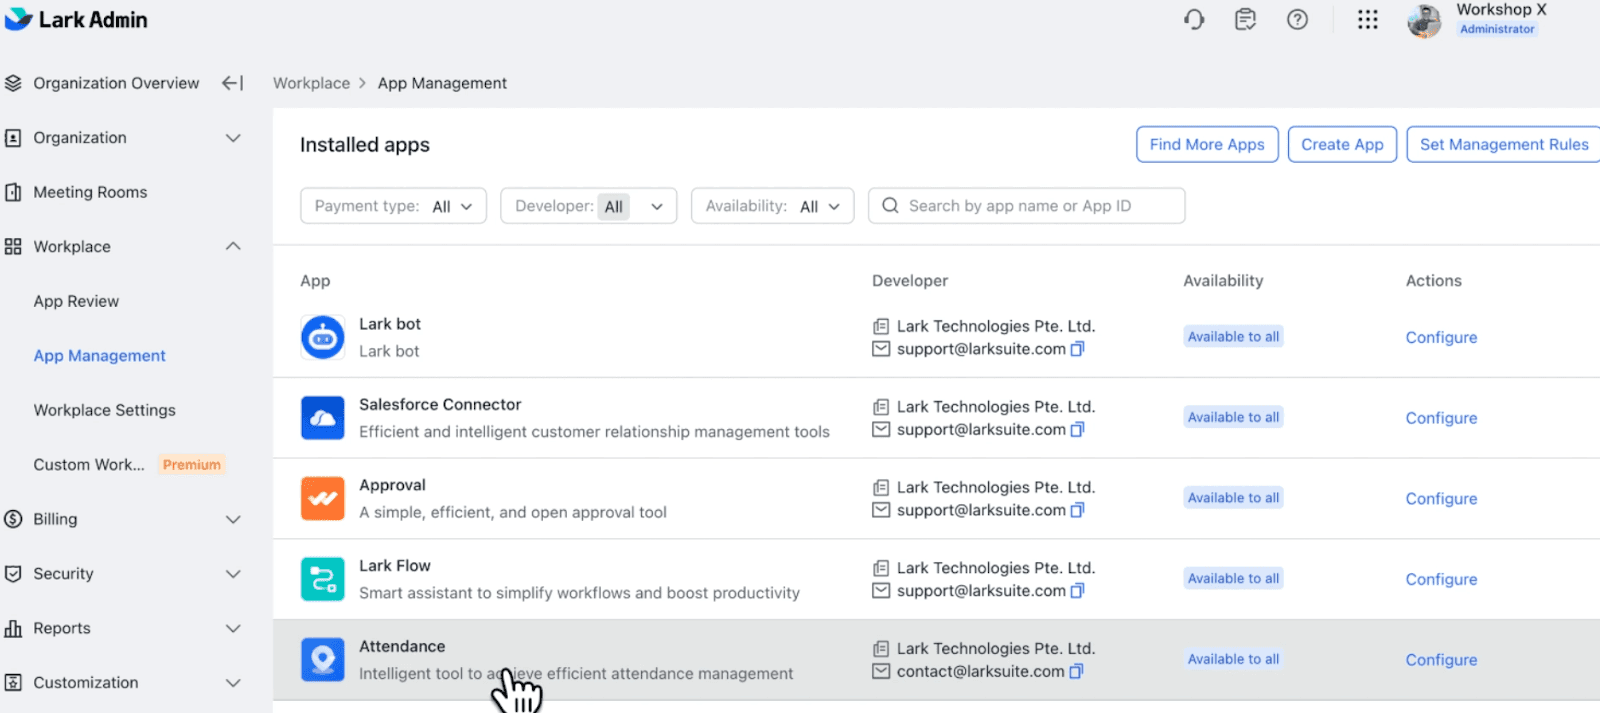
Task: Configure the Salesforce Connector app
Action: (x=1441, y=418)
